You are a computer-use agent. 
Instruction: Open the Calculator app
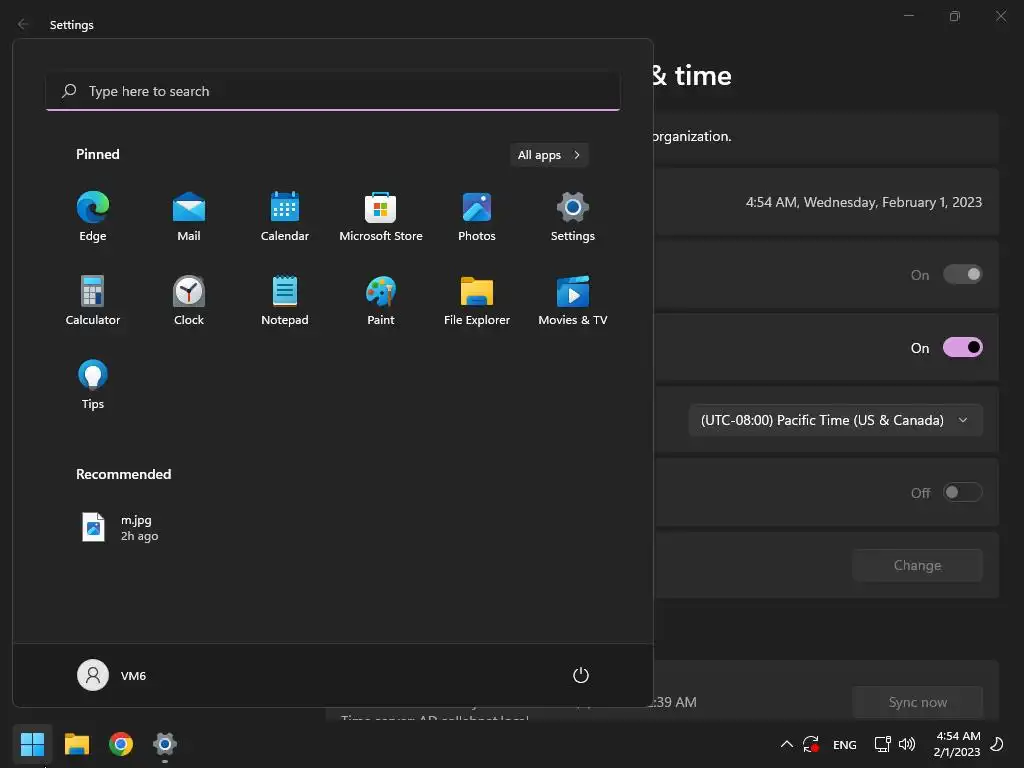coord(93,300)
